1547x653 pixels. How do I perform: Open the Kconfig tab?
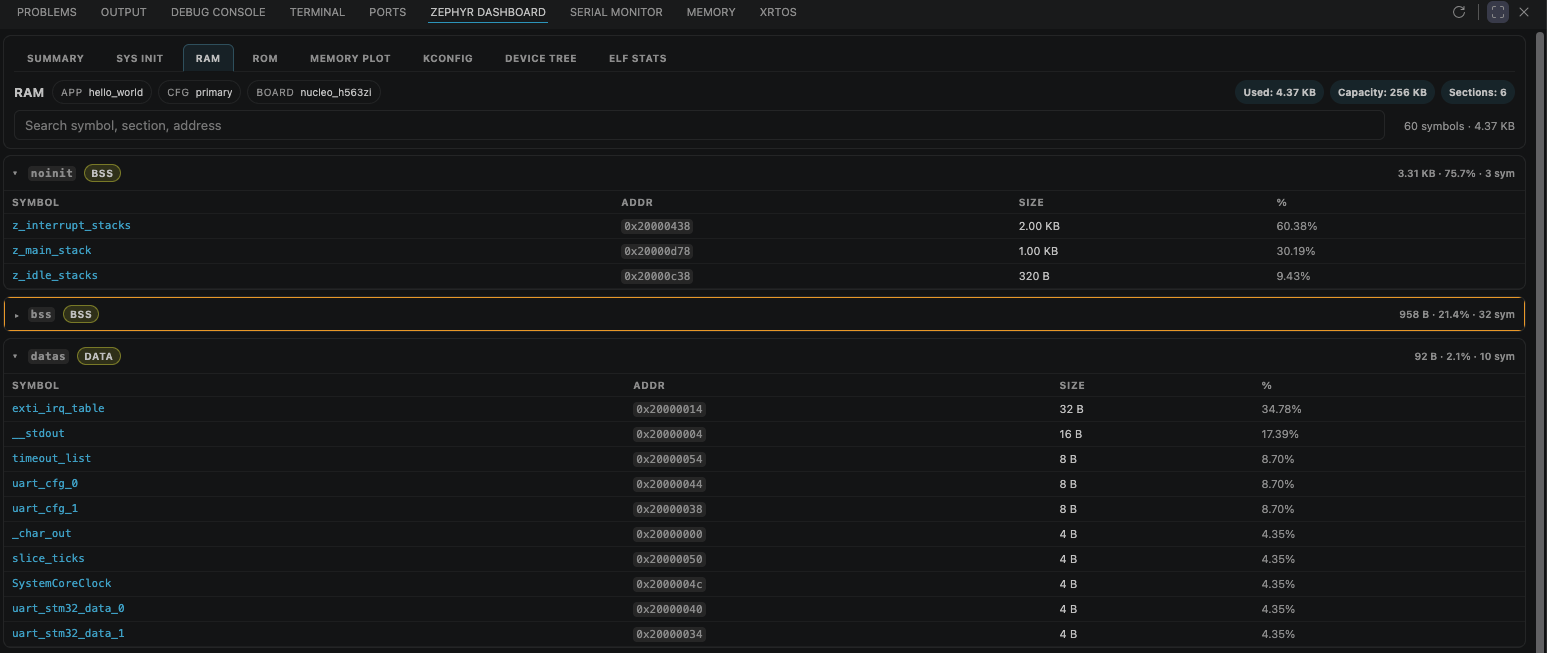pyautogui.click(x=448, y=58)
